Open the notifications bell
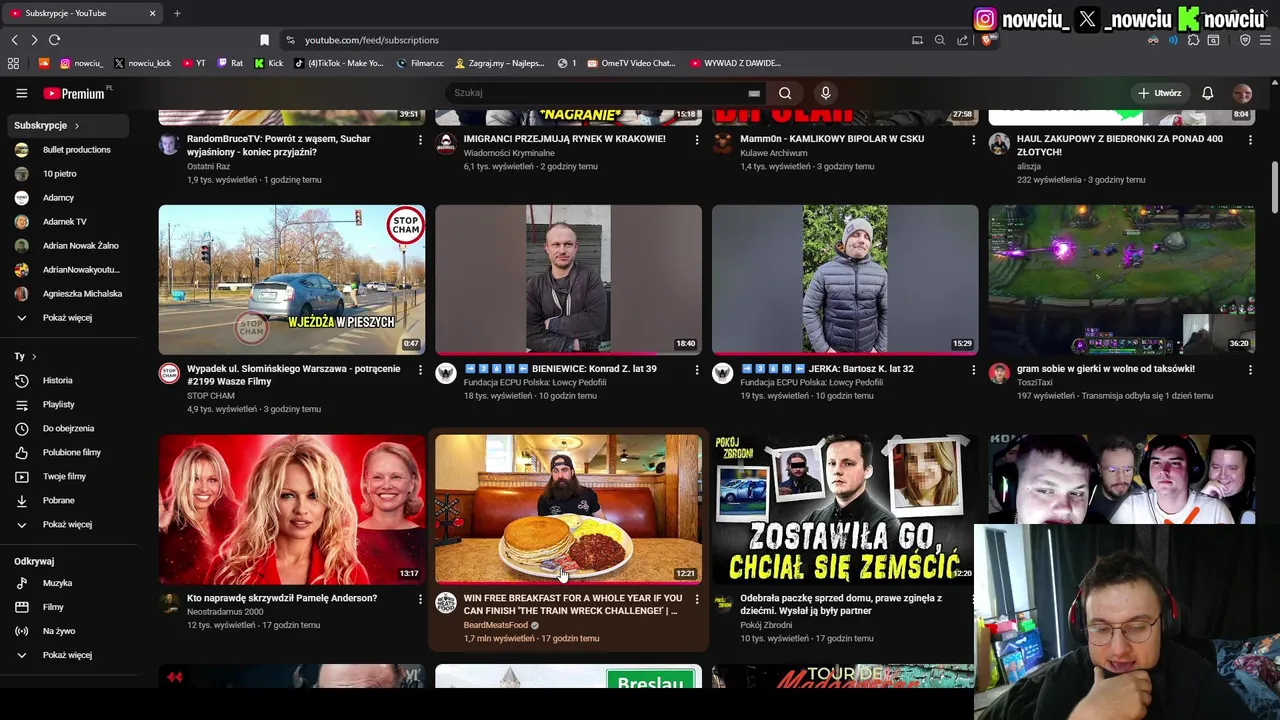The width and height of the screenshot is (1280, 720). click(x=1208, y=93)
